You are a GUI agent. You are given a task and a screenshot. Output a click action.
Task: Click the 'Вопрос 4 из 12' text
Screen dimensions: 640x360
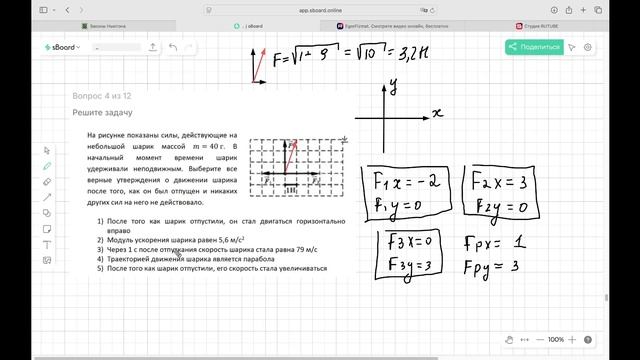[102, 96]
